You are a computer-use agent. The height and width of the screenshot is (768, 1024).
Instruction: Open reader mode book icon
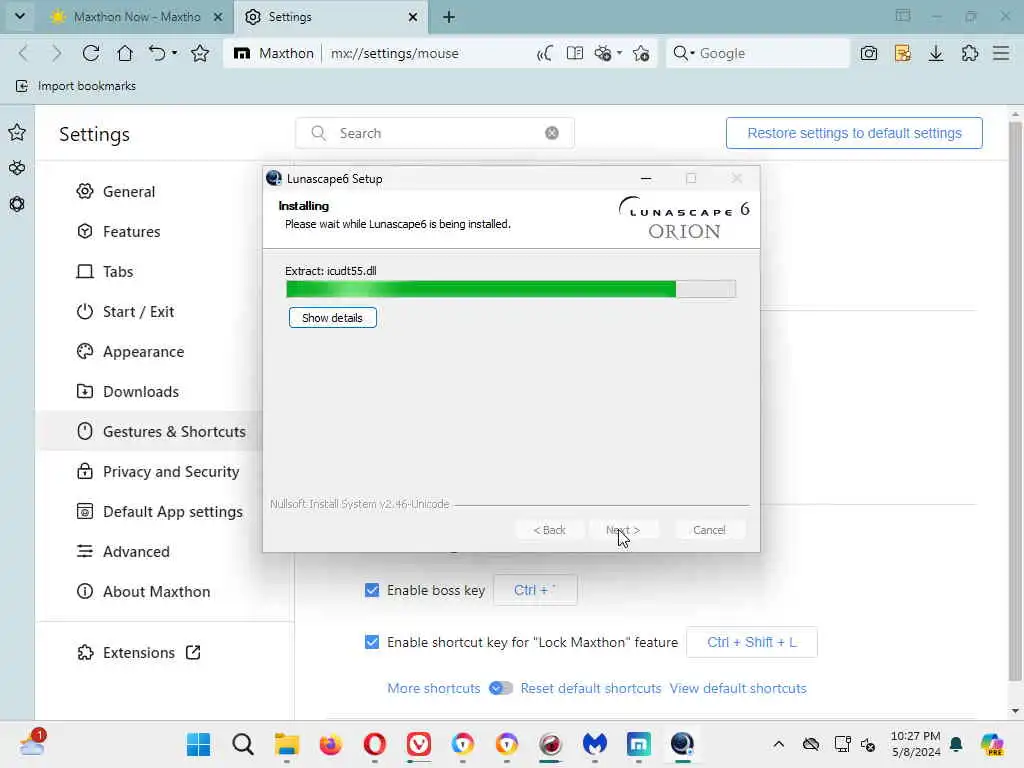click(x=575, y=53)
